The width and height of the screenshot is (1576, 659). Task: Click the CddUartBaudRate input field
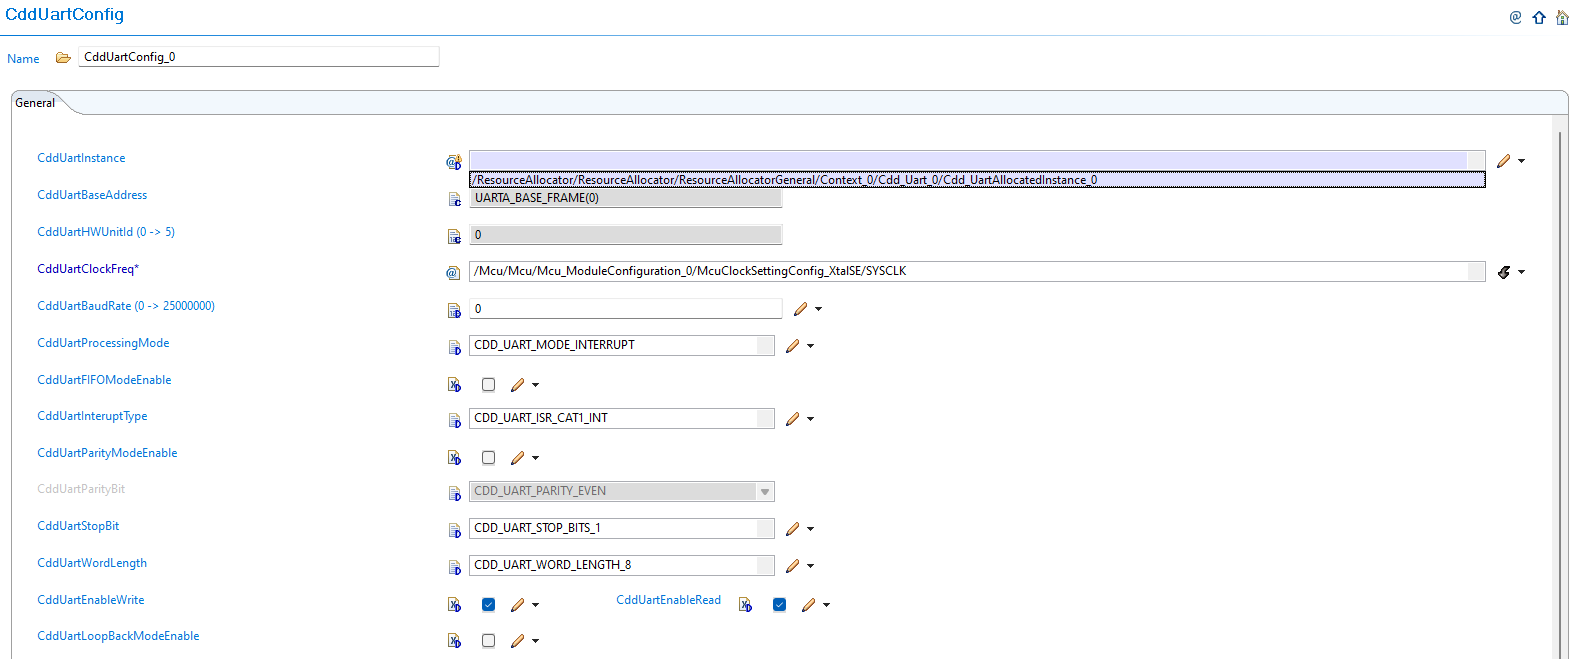(625, 309)
